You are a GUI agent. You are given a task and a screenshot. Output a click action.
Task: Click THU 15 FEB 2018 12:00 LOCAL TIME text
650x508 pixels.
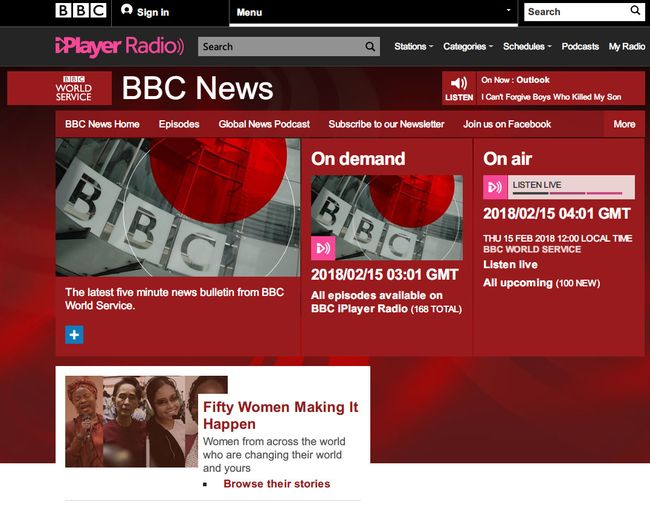coord(558,238)
